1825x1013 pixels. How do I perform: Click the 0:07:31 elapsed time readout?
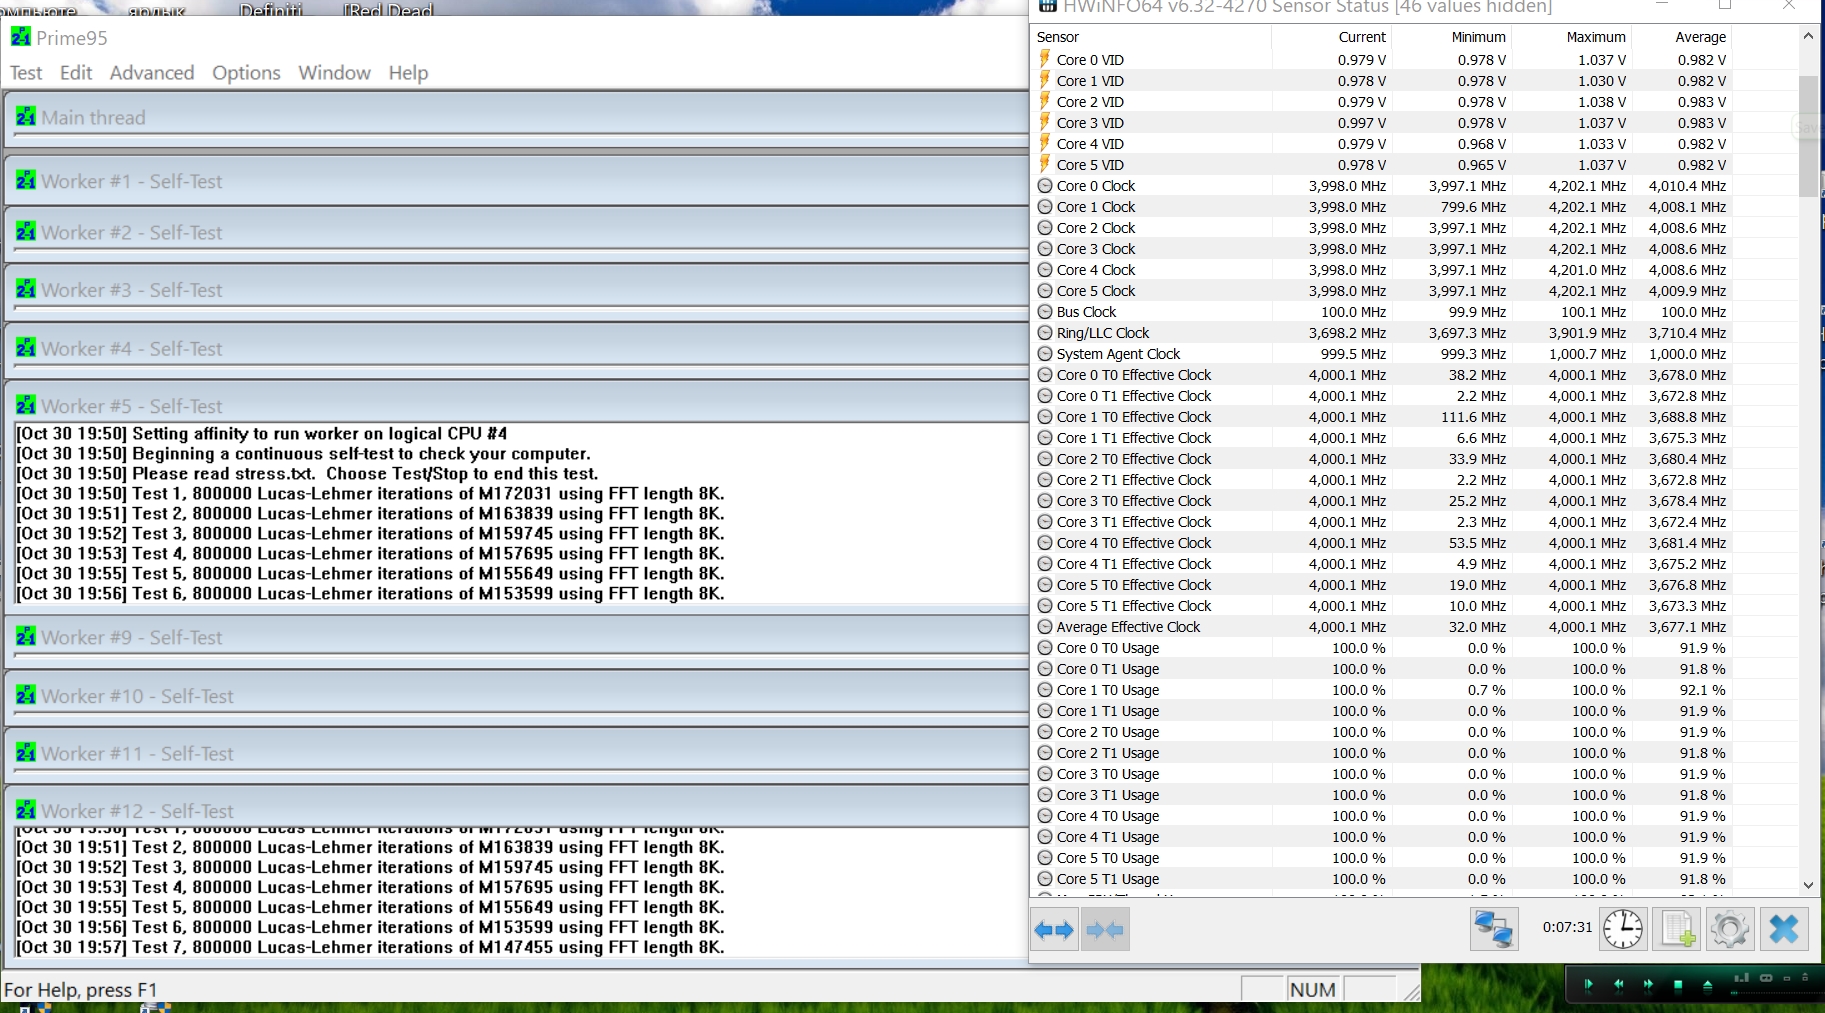1567,927
